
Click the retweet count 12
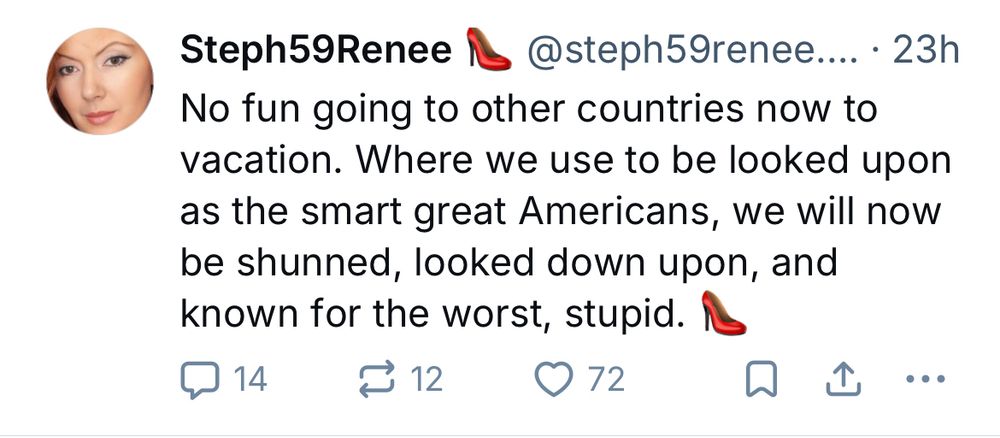pos(428,379)
